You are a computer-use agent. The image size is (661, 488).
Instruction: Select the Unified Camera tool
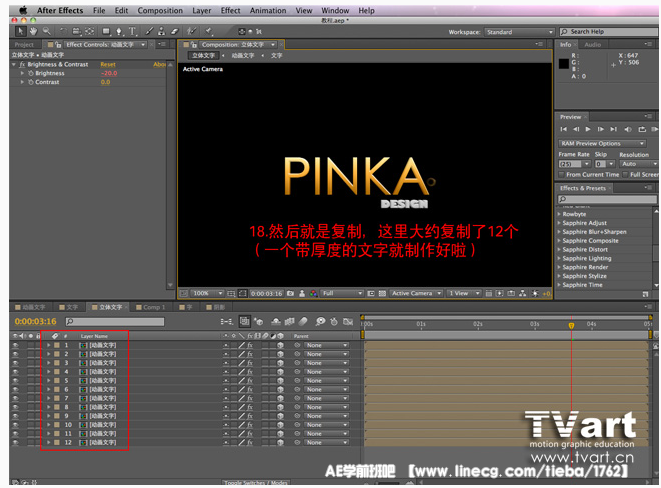(x=76, y=31)
